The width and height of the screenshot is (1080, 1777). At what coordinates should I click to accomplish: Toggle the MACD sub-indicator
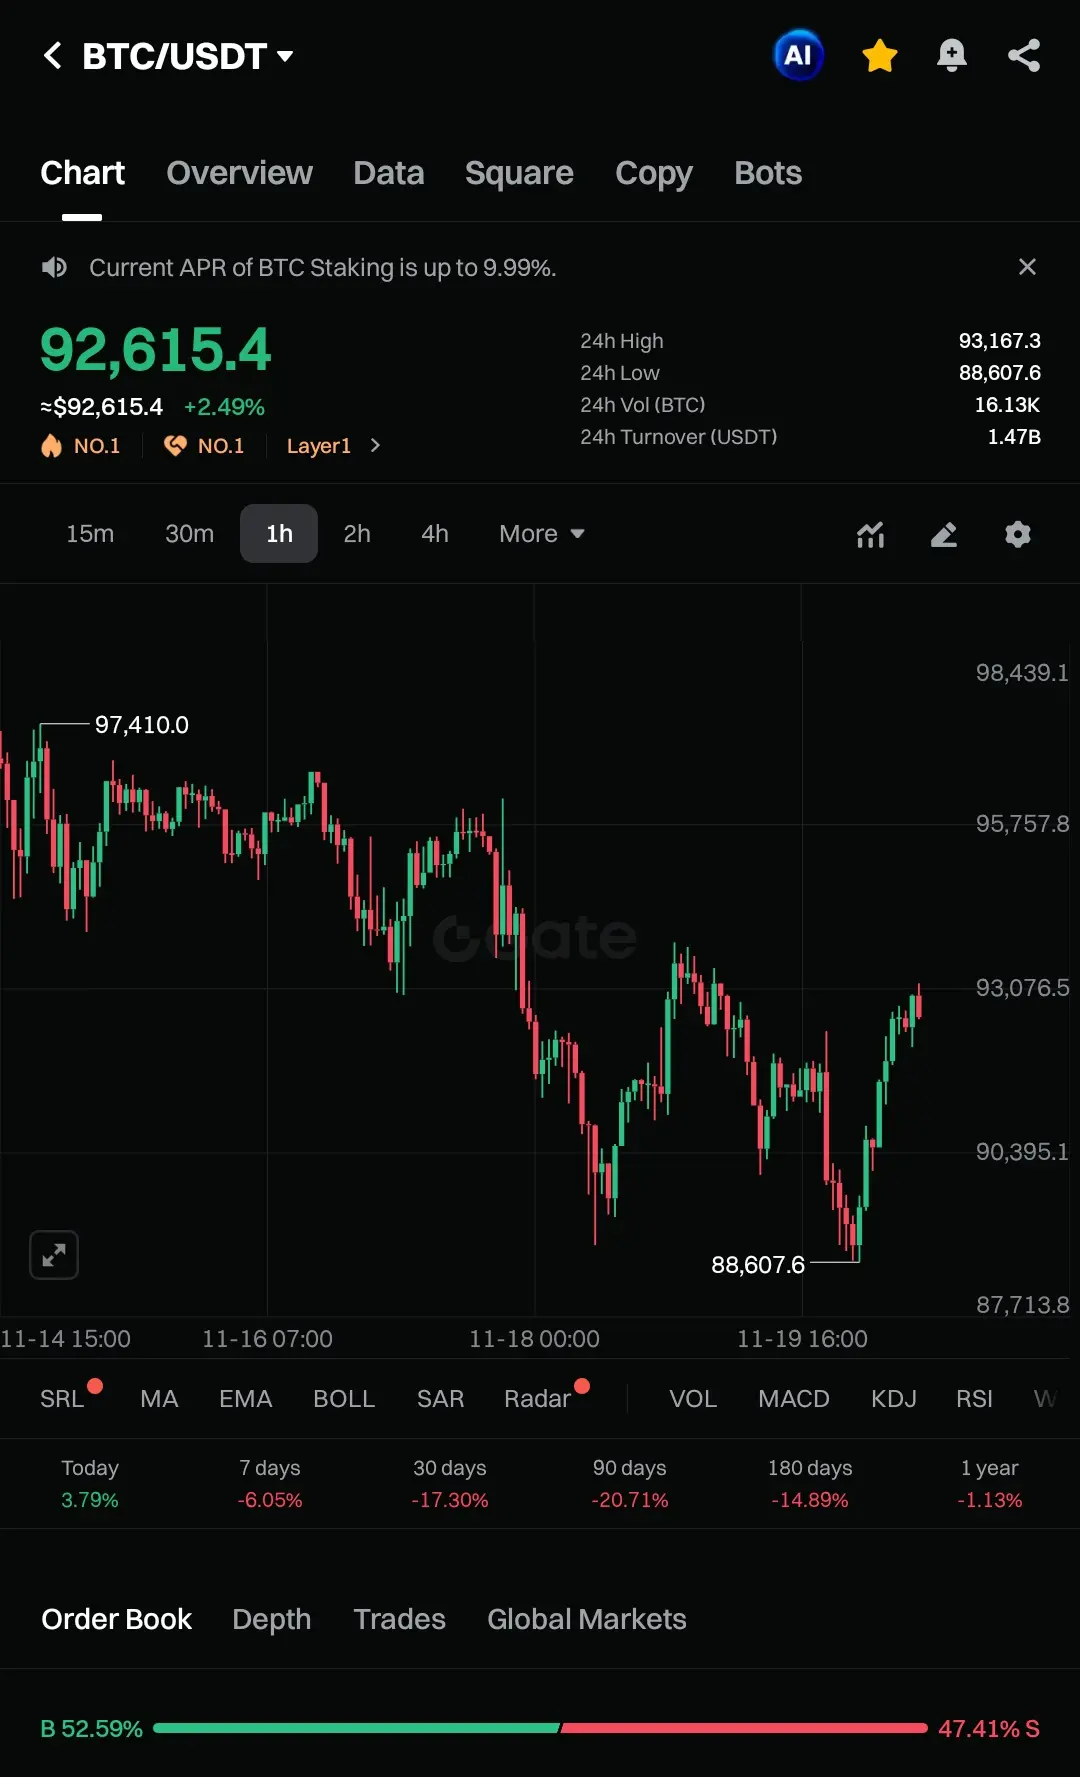click(x=794, y=1399)
